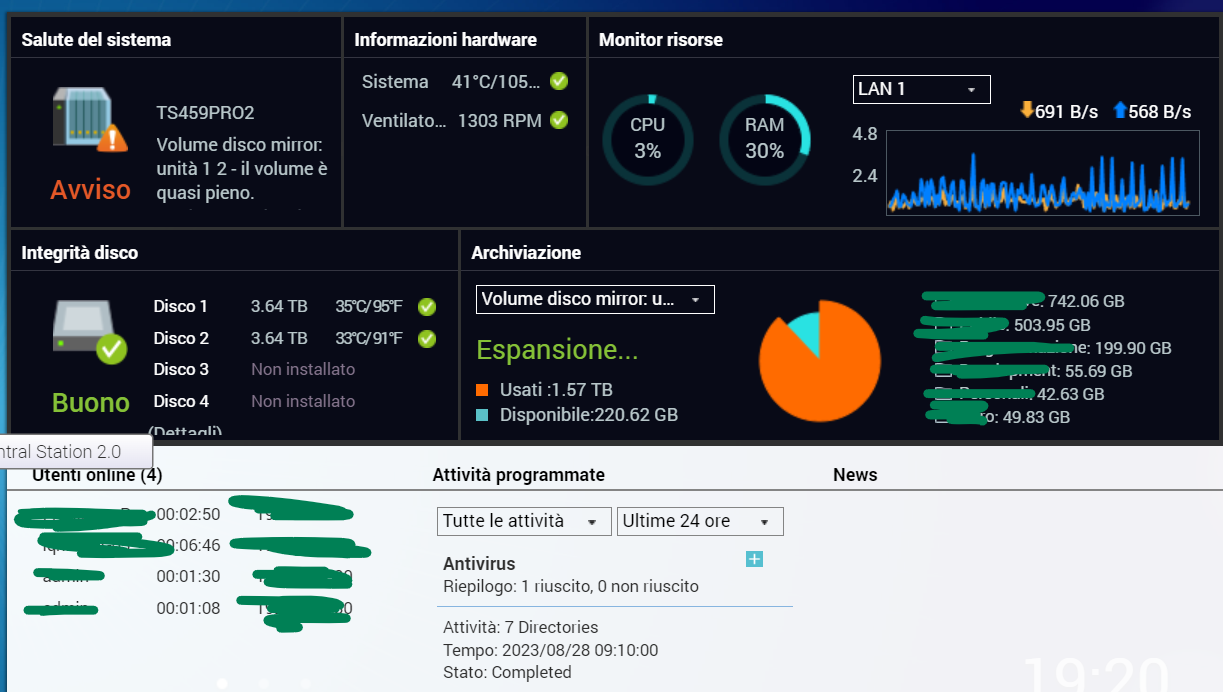Click the square marker beside 55.69 GB folder
Screen dimensions: 1223x692
click(941, 371)
